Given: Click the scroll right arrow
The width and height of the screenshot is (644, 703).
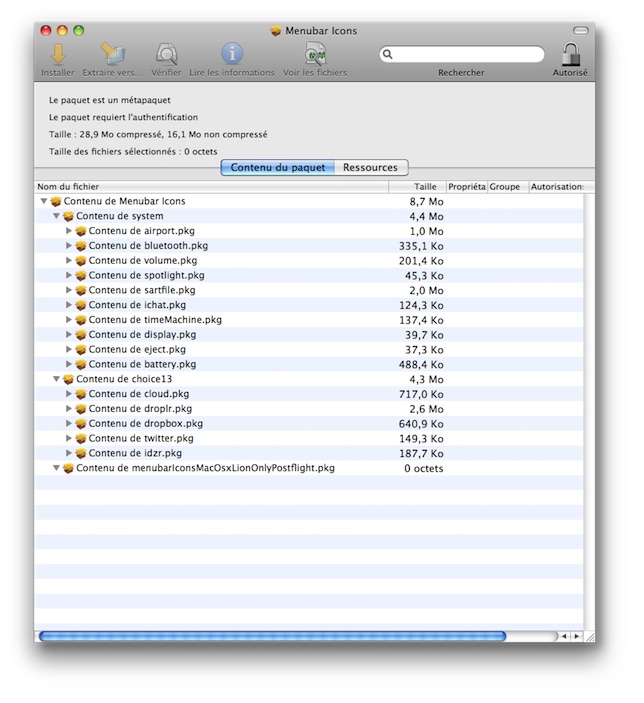Looking at the screenshot, I should click(577, 636).
